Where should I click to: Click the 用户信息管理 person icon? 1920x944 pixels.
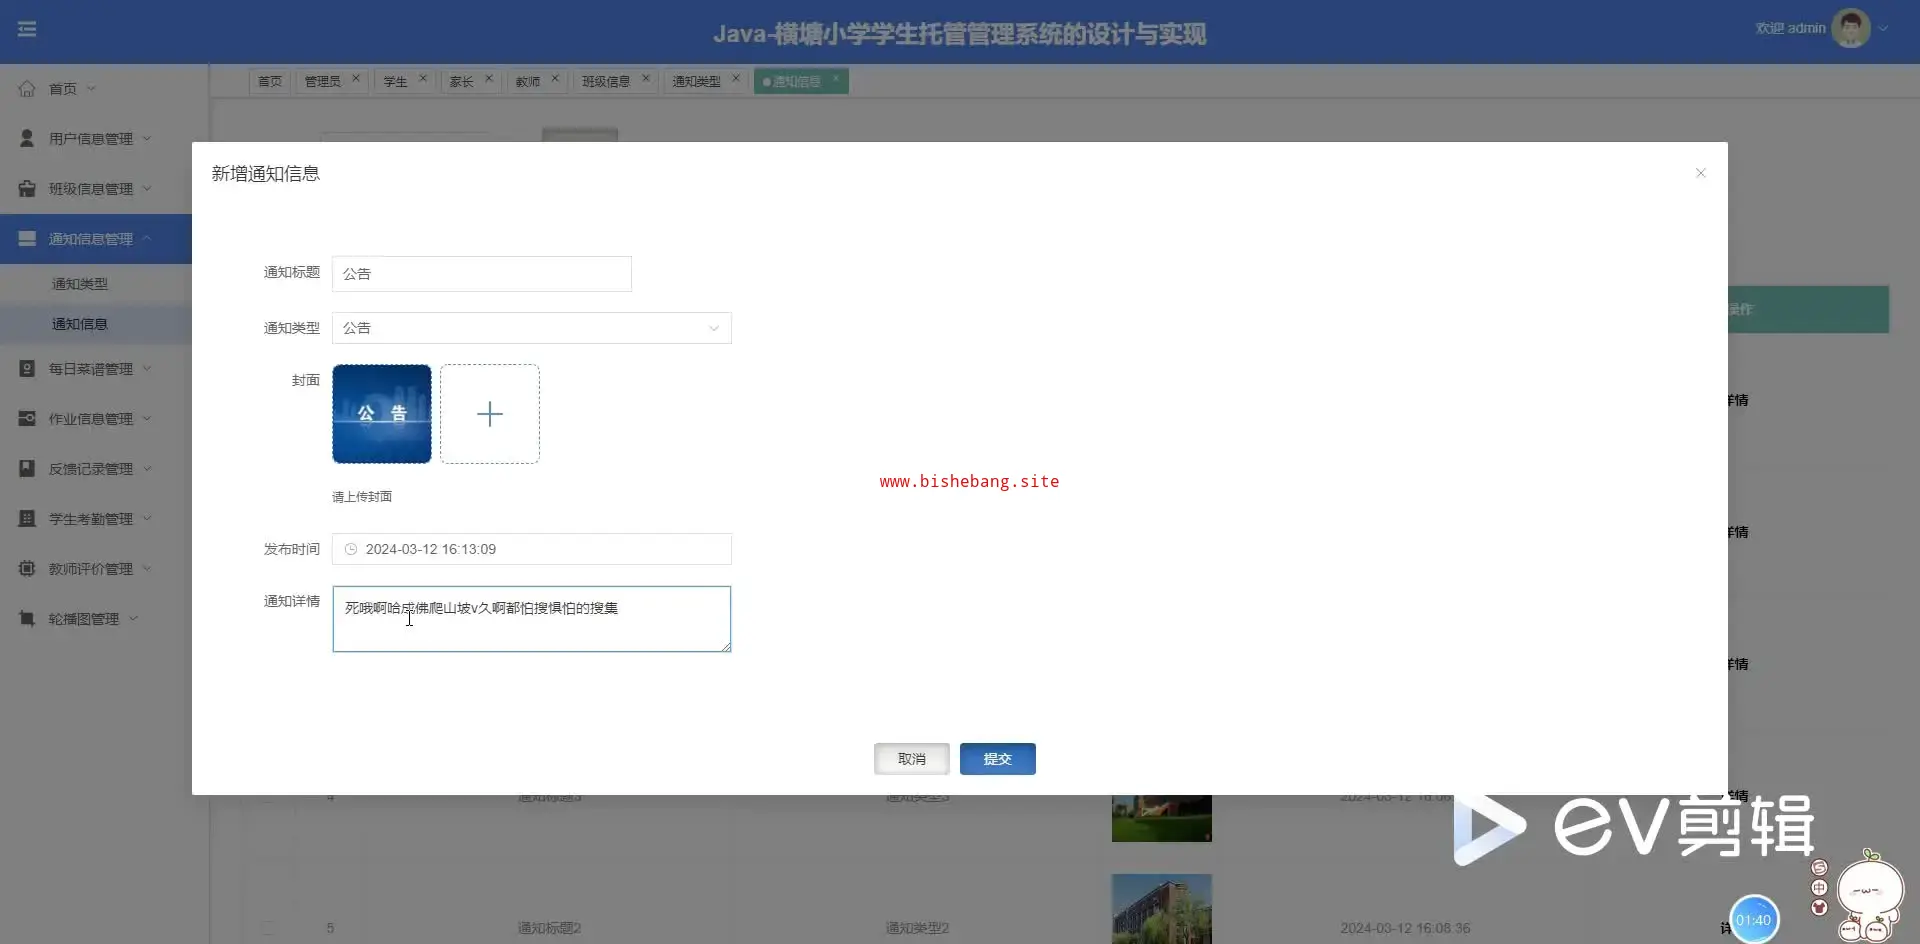[x=27, y=138]
